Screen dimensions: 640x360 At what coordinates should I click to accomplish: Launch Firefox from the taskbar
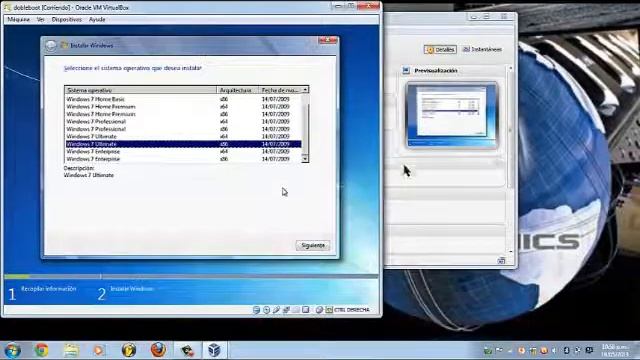pyautogui.click(x=158, y=350)
